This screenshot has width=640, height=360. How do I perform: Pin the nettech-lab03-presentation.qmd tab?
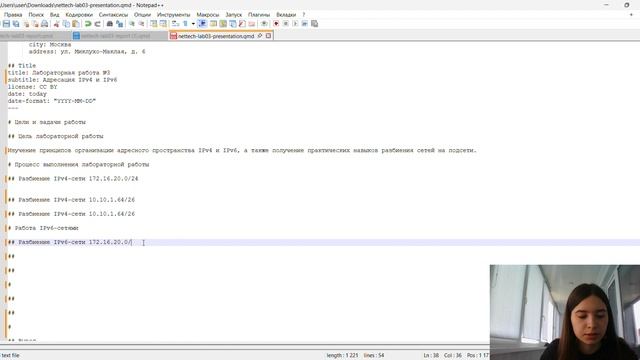(x=260, y=36)
